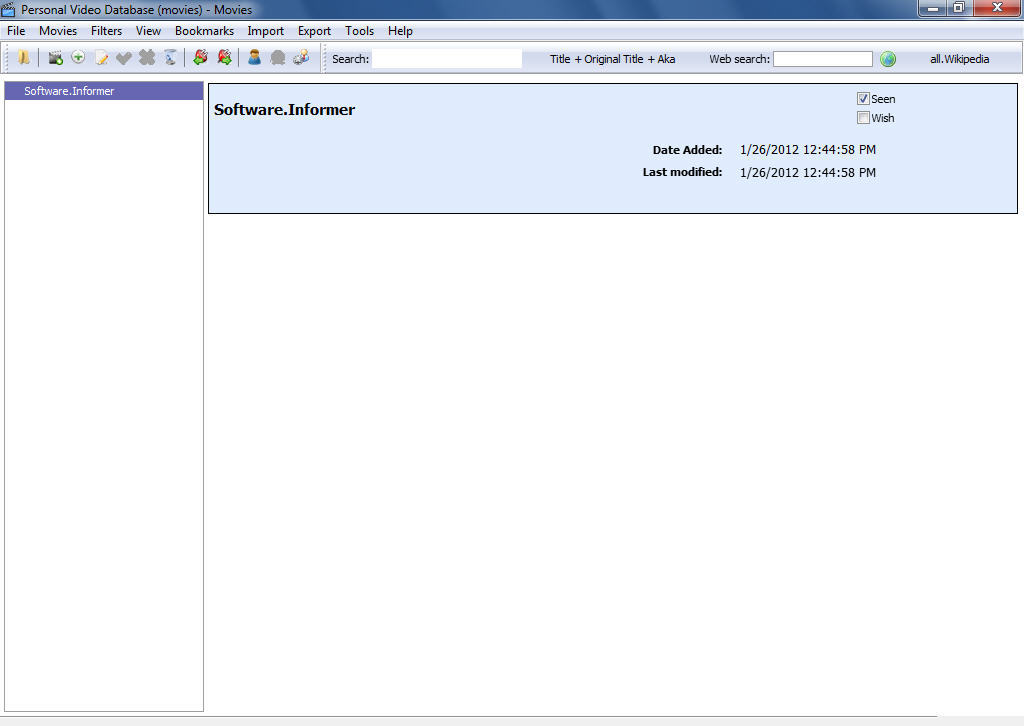Open the Tools menu
Screen dimensions: 1024x726
pos(359,30)
